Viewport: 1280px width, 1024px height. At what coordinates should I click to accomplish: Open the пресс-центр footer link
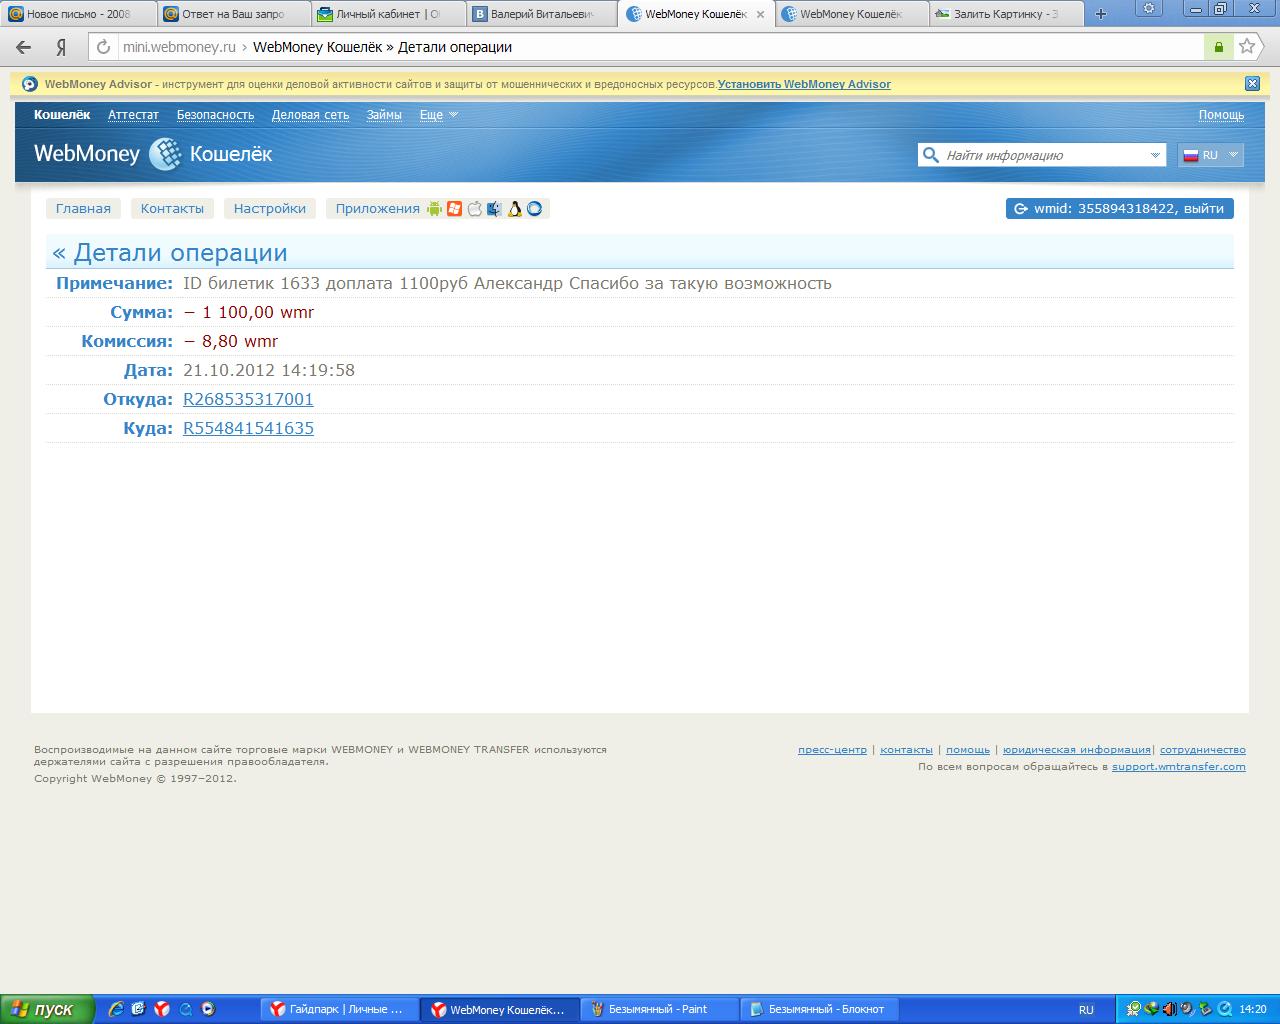[832, 749]
